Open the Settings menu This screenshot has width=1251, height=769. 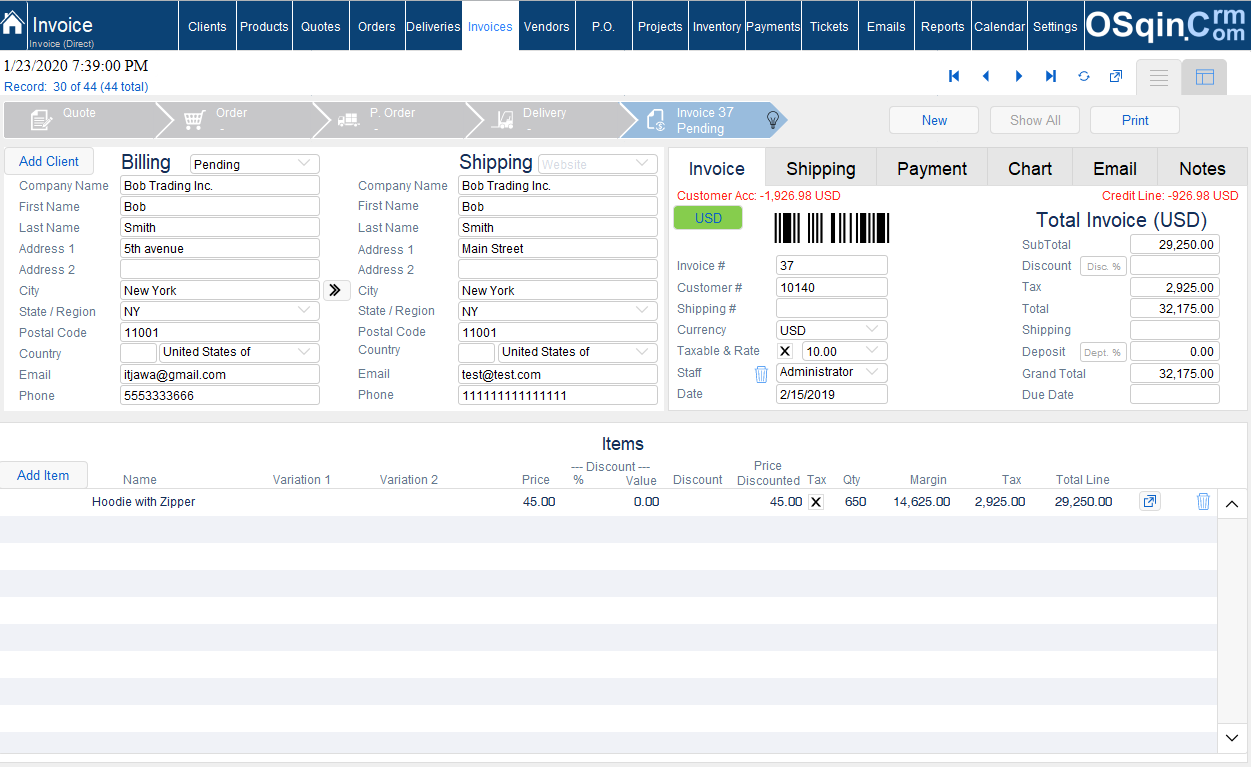[x=1055, y=26]
